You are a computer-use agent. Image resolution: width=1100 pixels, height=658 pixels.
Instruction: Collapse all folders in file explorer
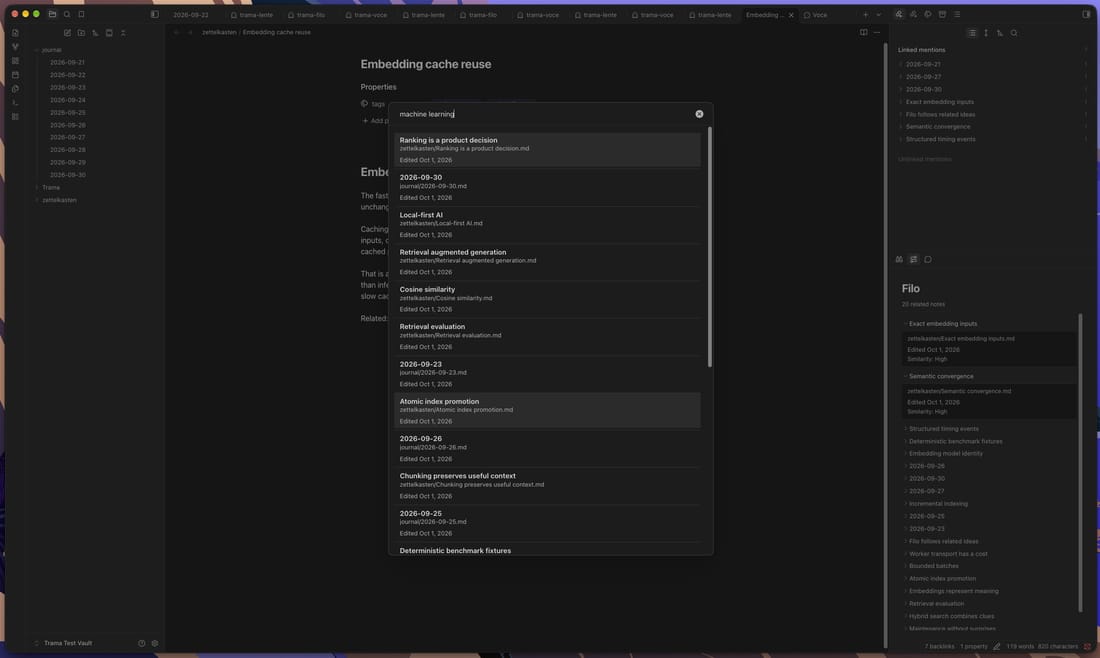point(123,33)
